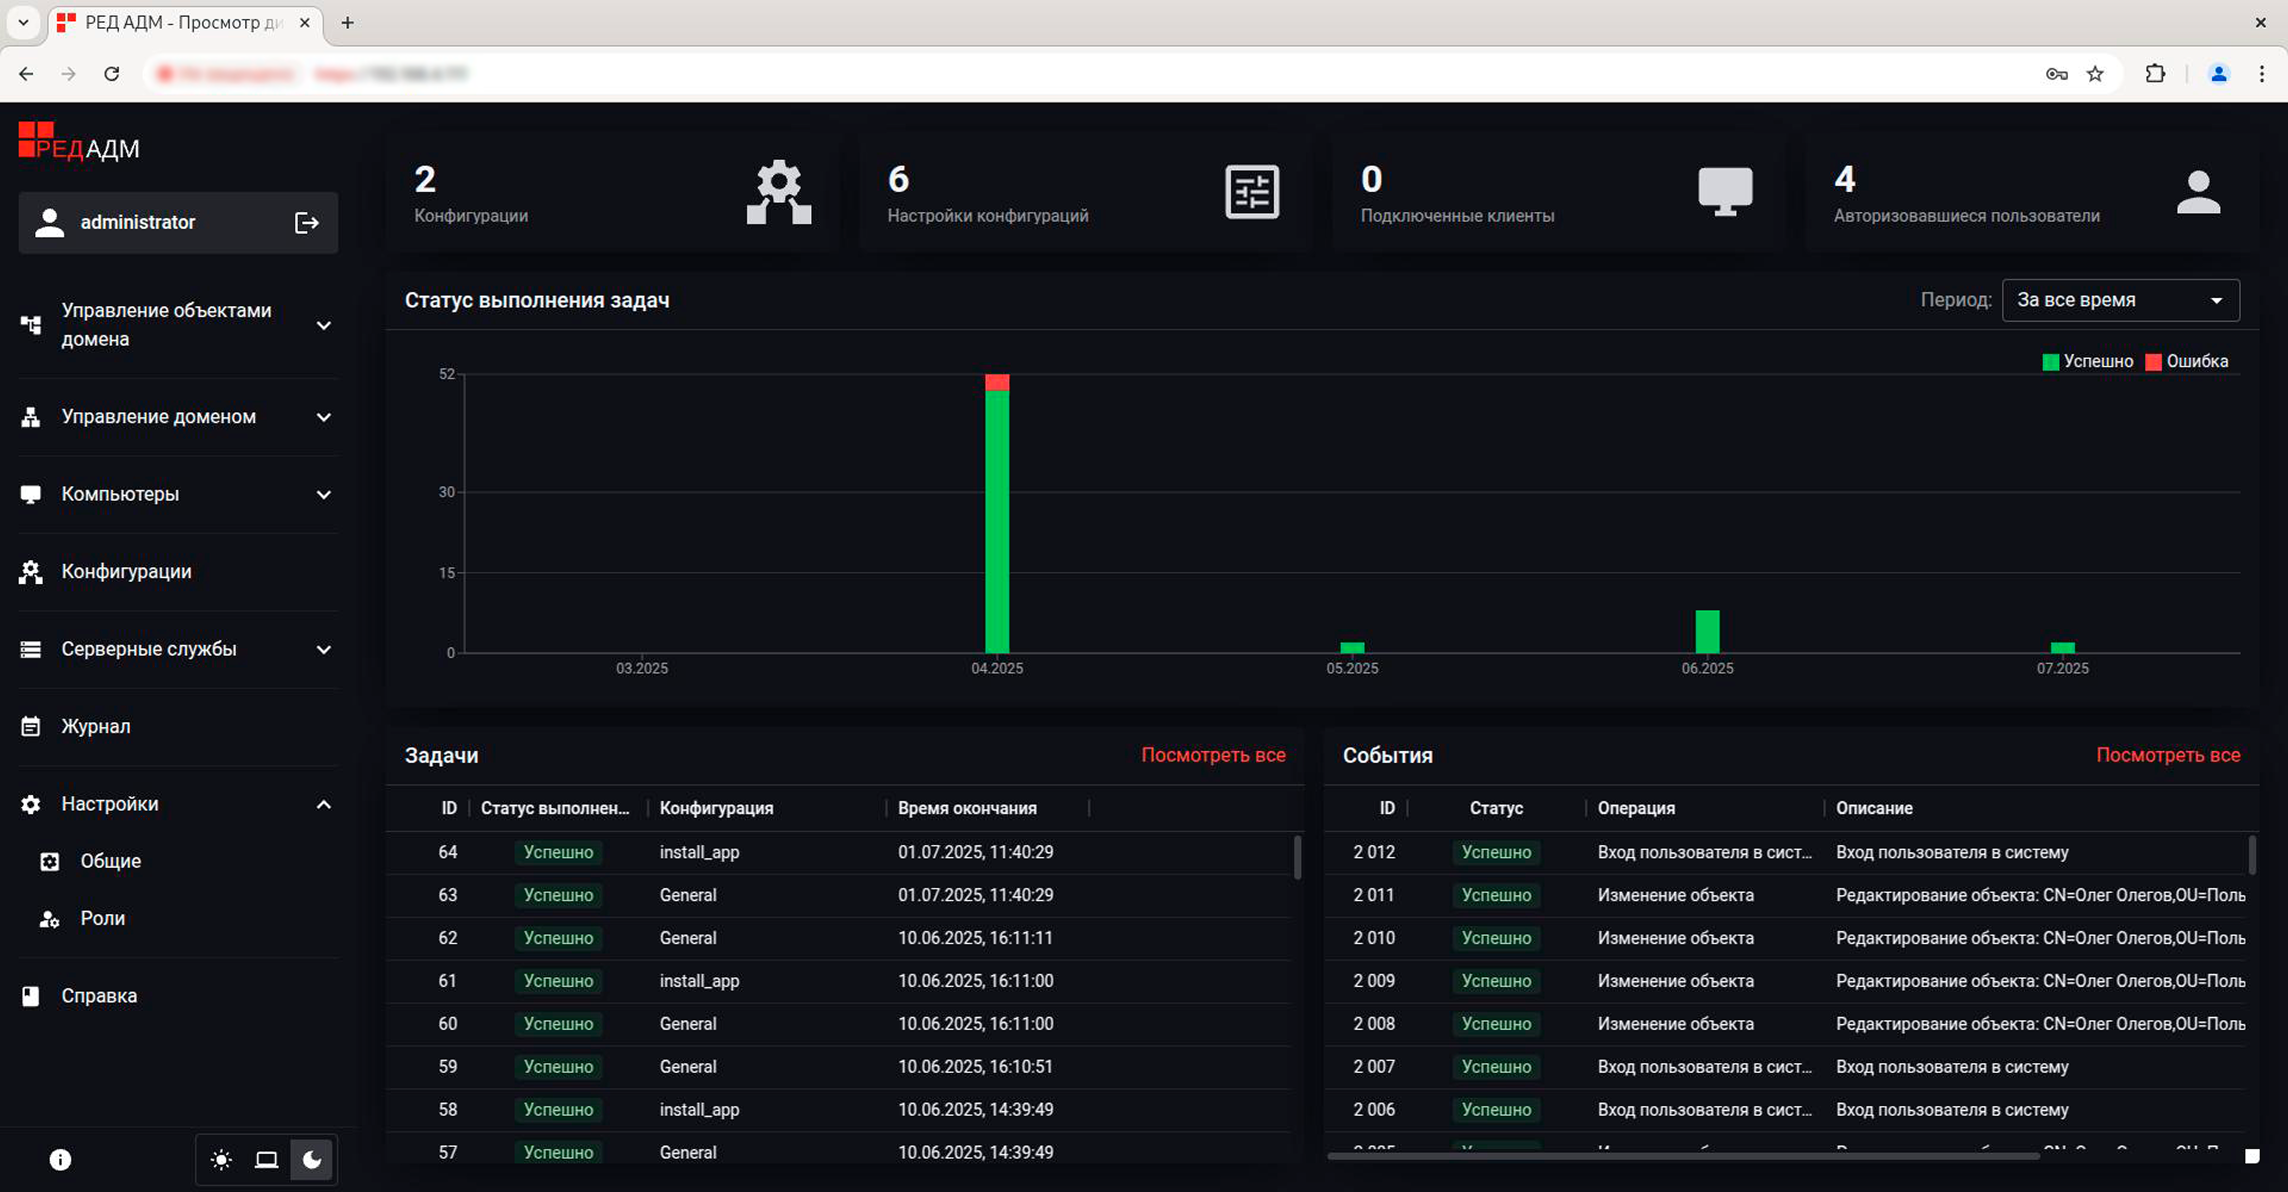Screen dimensions: 2288x1192
Task: Click the green 06.2025 chart bar
Action: (1707, 631)
